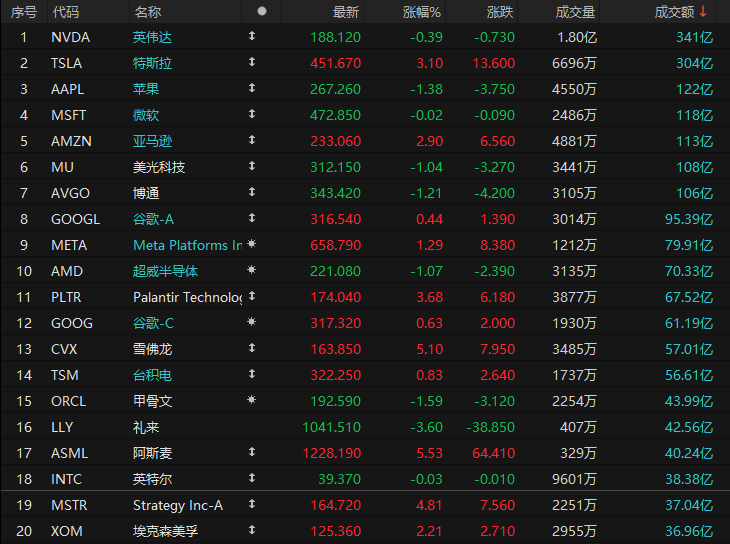Open the 谷歌-C stock name link
This screenshot has width=730, height=544.
[153, 323]
